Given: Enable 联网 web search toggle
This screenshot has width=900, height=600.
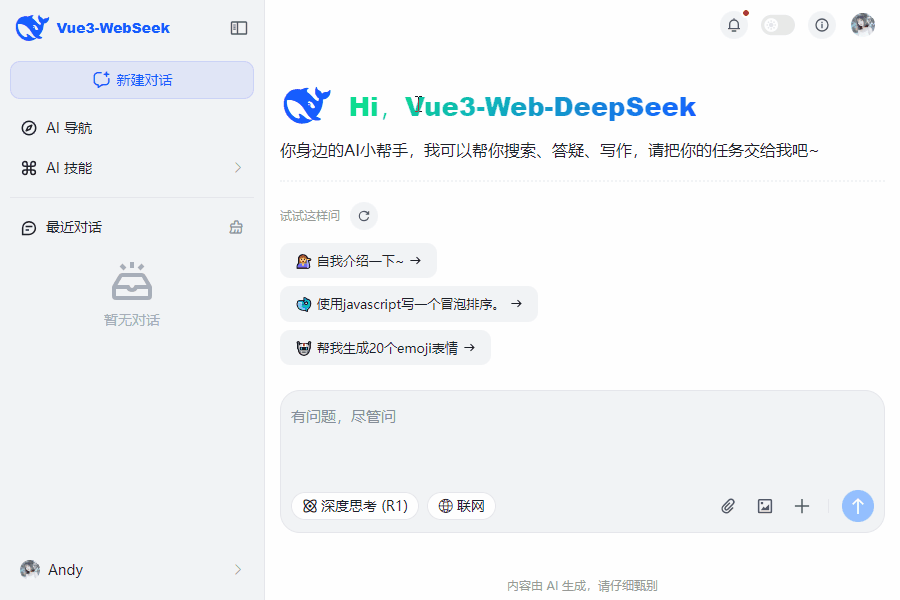Looking at the screenshot, I should click(461, 506).
